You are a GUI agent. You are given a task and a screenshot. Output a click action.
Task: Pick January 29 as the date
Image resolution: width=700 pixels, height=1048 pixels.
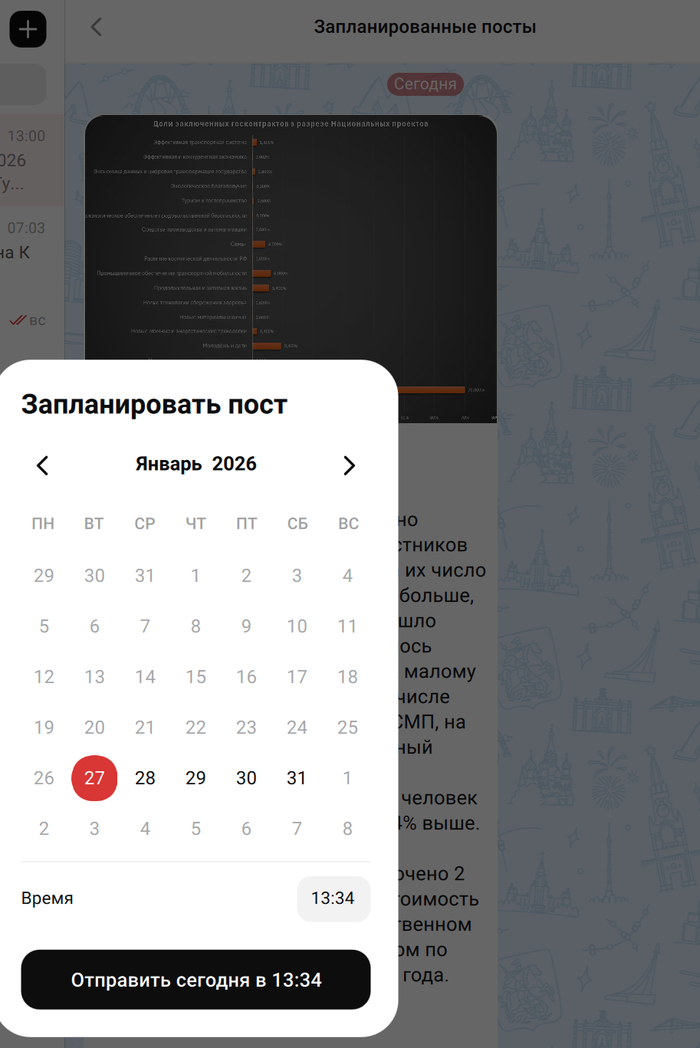click(x=196, y=778)
